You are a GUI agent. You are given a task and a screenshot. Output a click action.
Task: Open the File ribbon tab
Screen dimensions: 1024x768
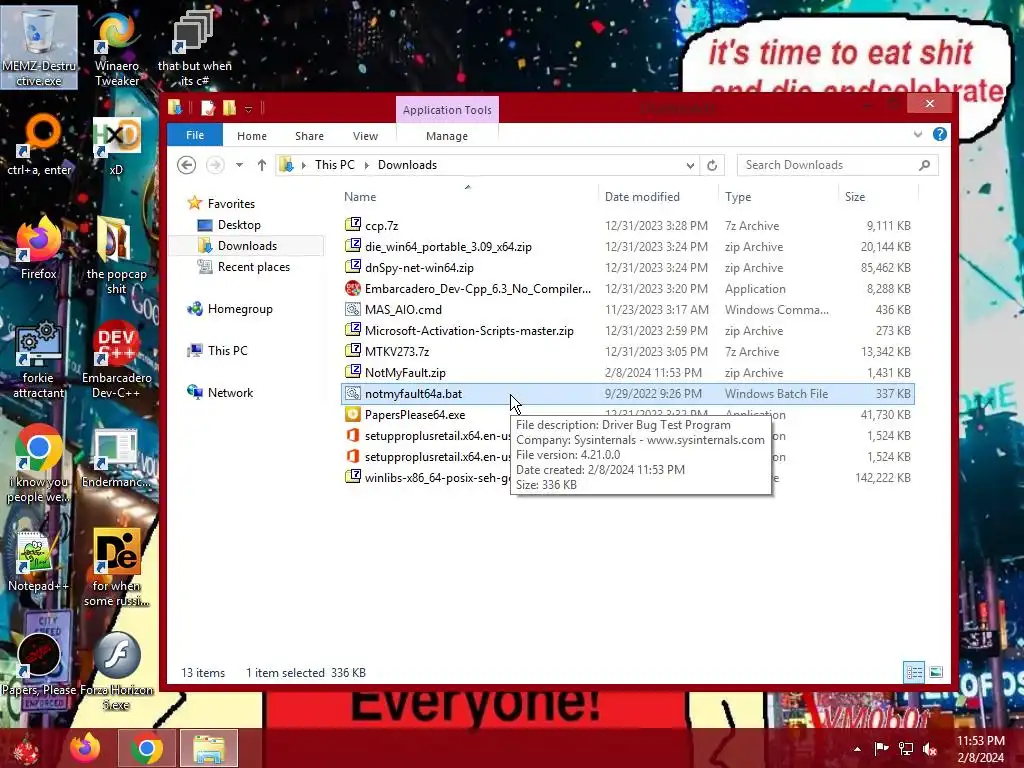(195, 135)
